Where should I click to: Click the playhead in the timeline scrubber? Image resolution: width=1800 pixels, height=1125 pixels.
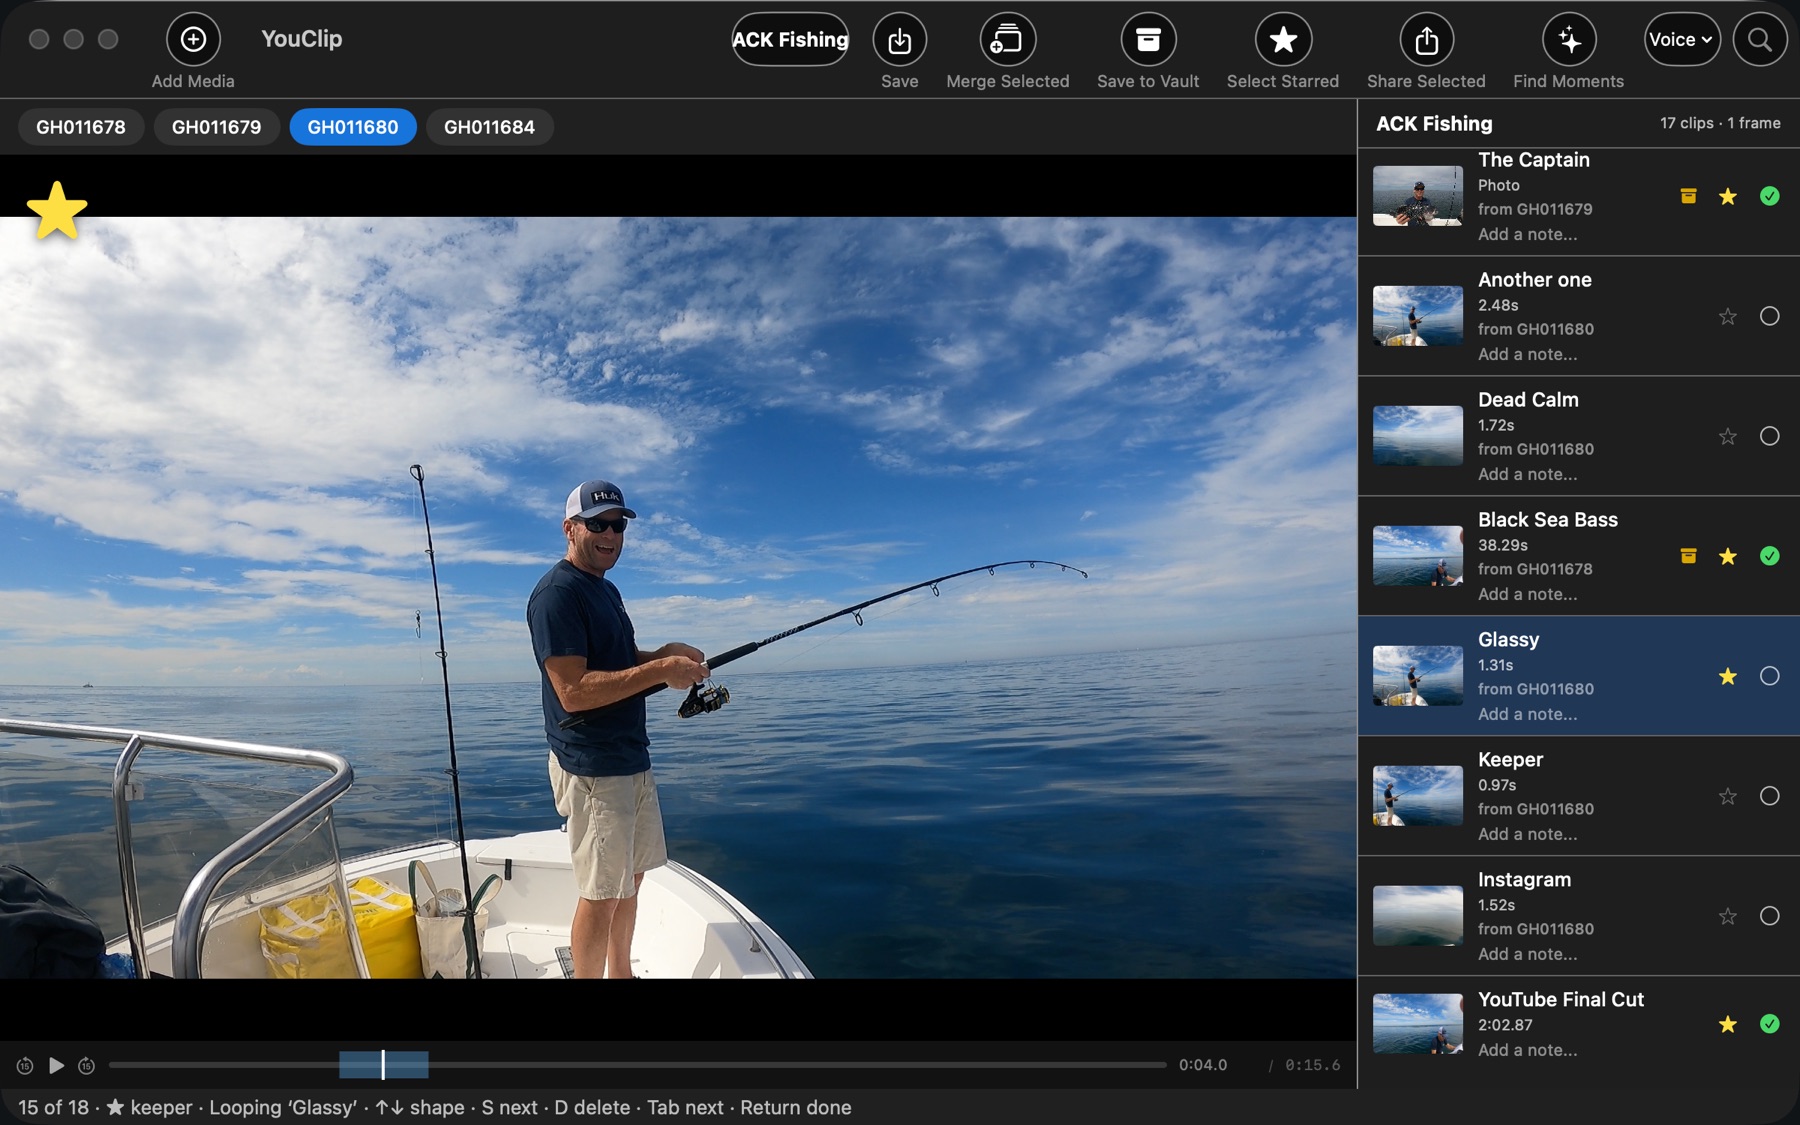[383, 1065]
